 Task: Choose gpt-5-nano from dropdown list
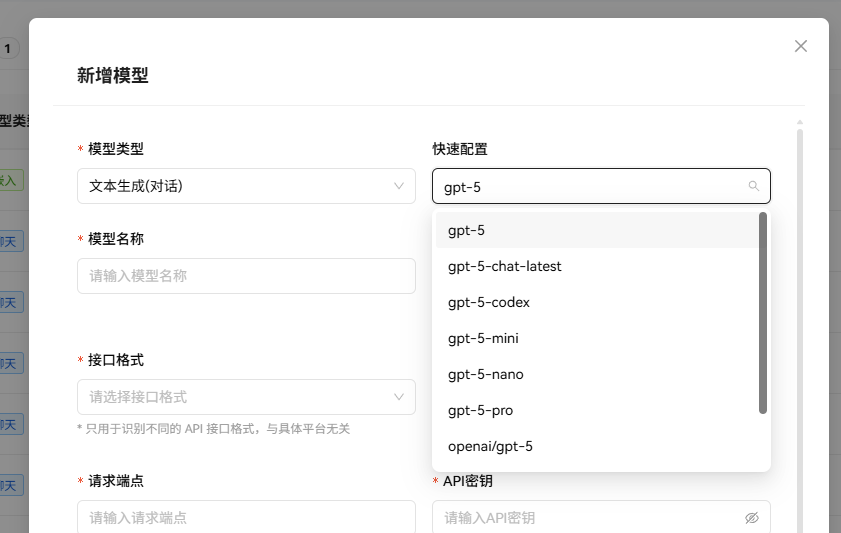(485, 374)
